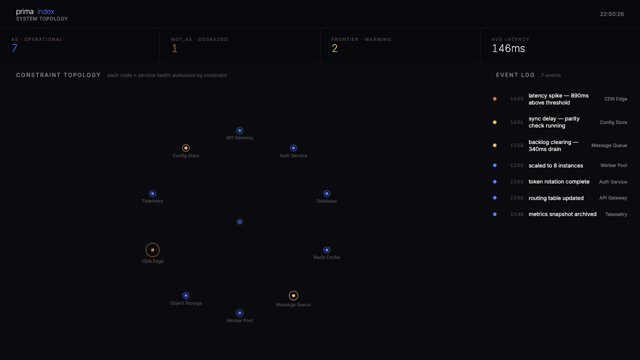Screen dimensions: 640x360
Task: Click the Worker Pool node
Action: click(240, 313)
